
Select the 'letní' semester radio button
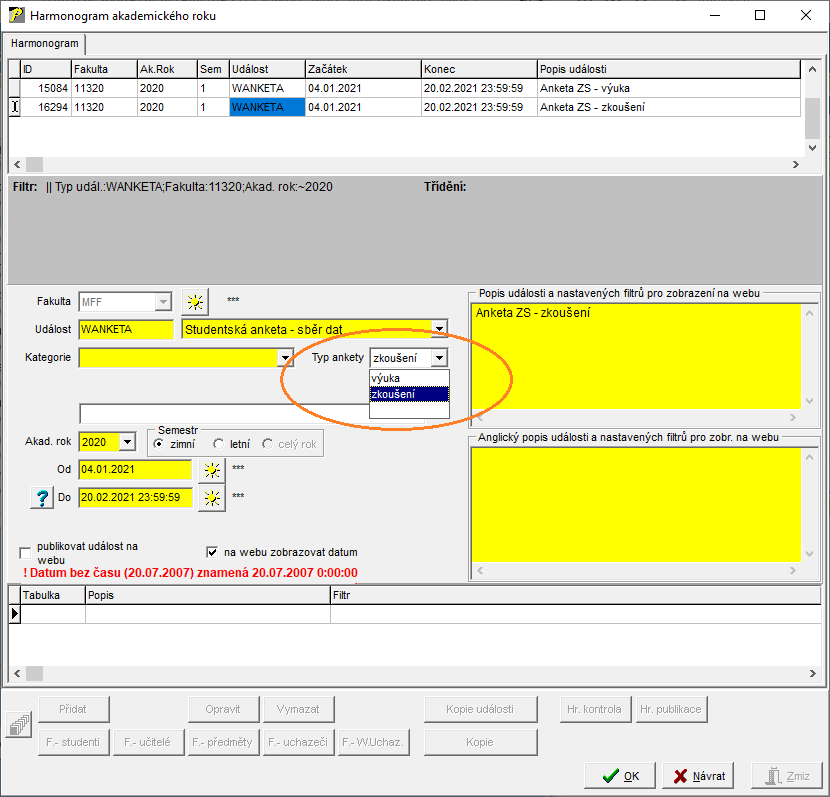218,443
